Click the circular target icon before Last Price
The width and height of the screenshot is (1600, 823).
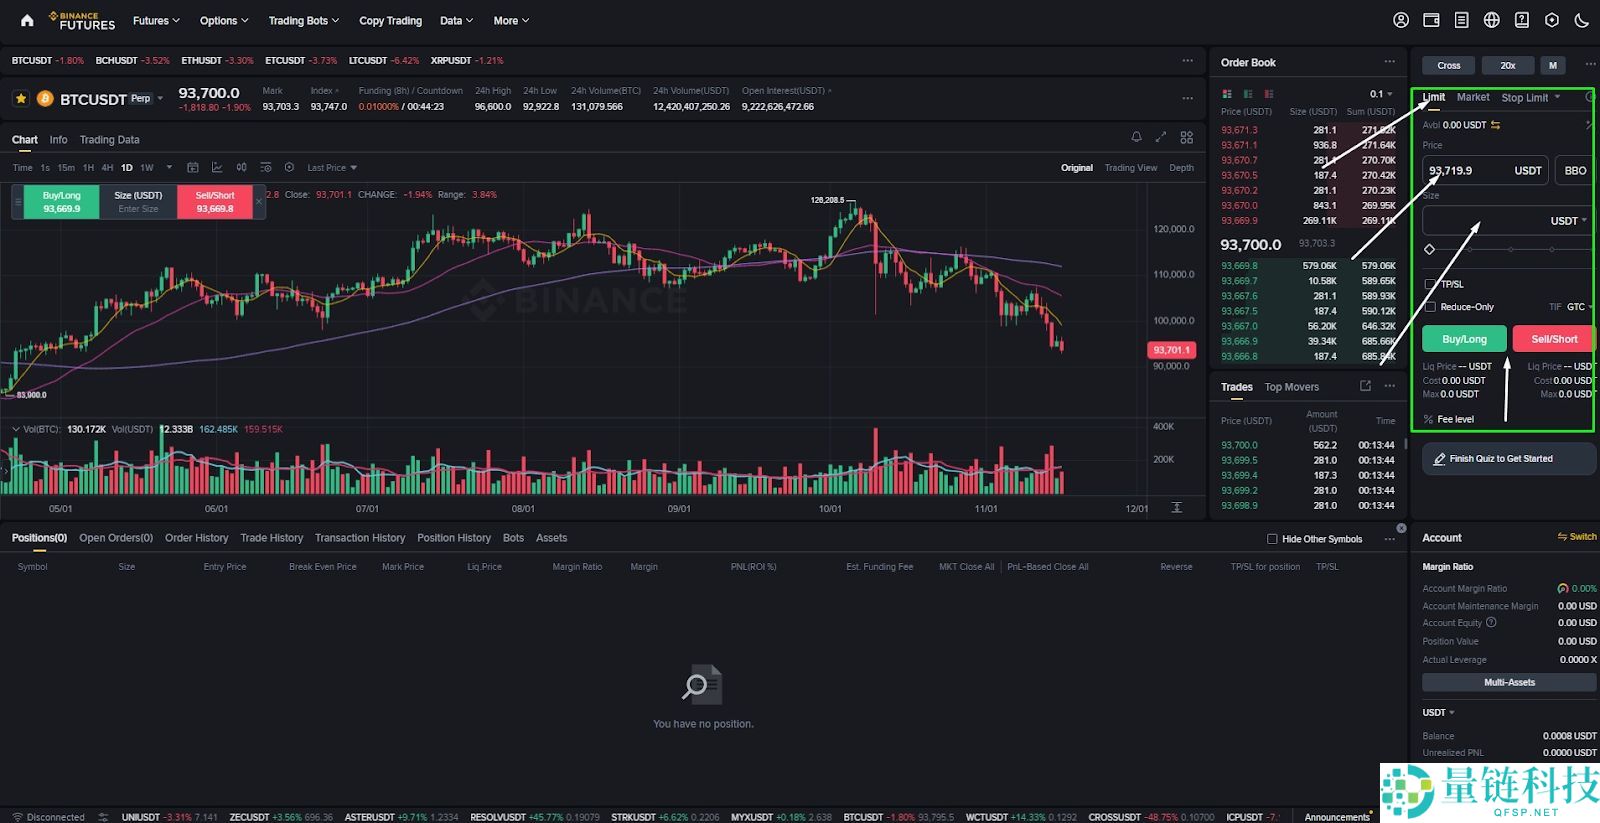pyautogui.click(x=289, y=167)
